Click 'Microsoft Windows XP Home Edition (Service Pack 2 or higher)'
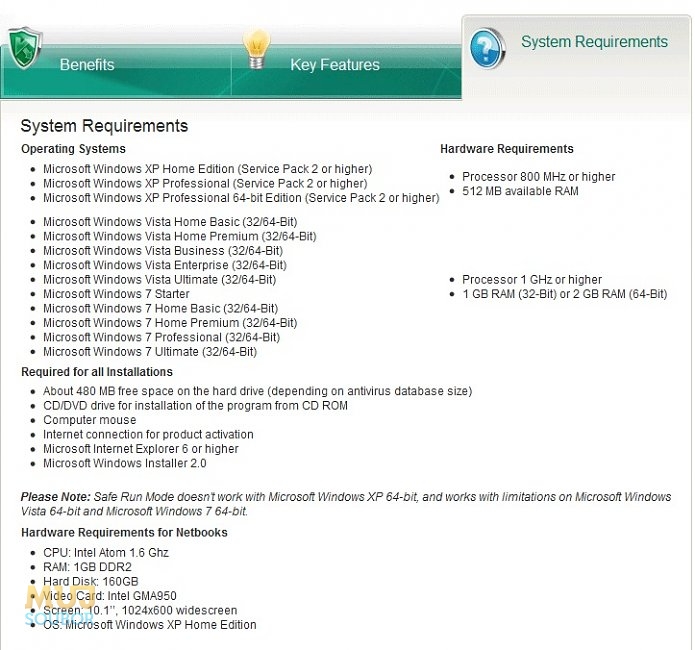This screenshot has height=650, width=695. tap(207, 169)
